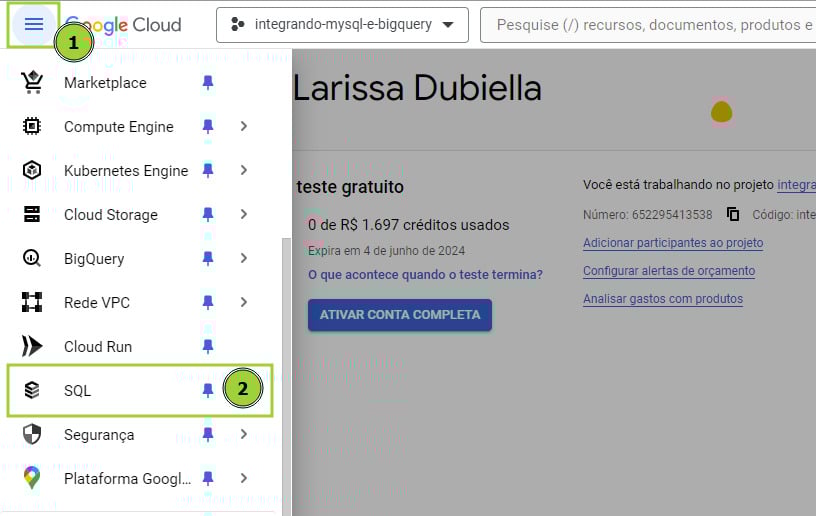Expand the Compute Engine submenu chevron
This screenshot has width=816, height=516.
click(x=244, y=126)
